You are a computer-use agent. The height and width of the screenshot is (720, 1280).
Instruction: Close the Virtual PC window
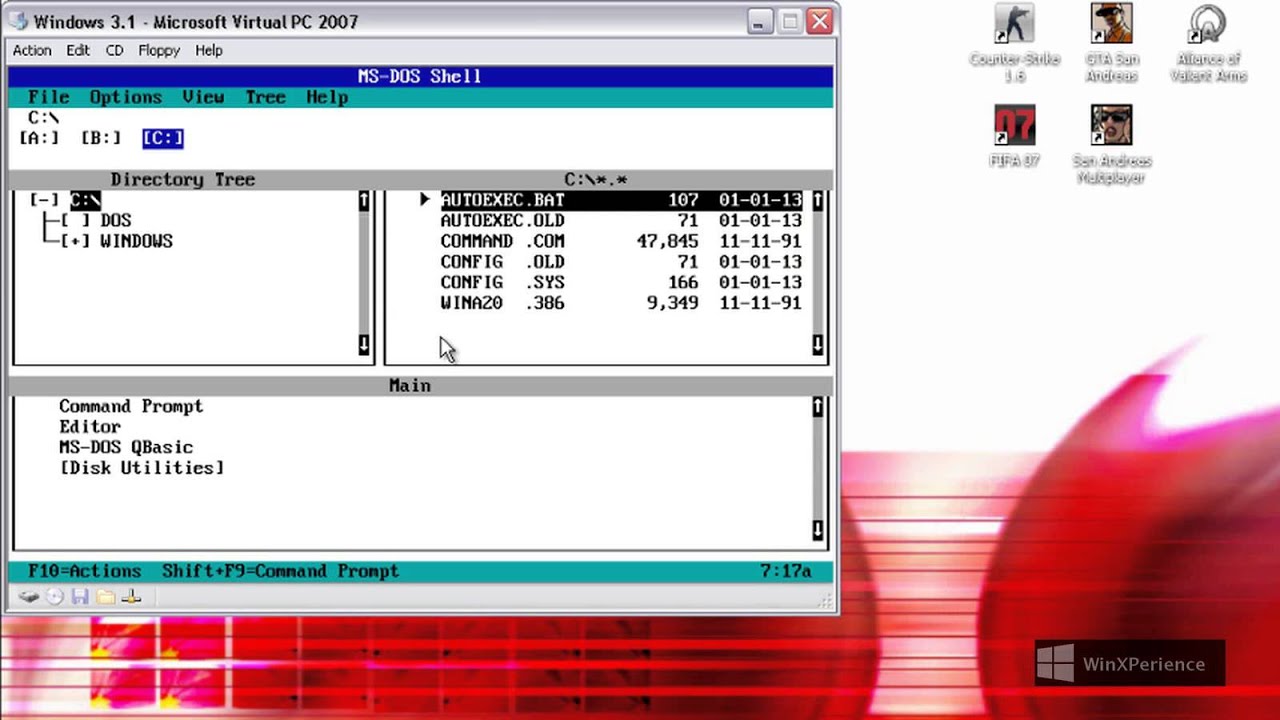pyautogui.click(x=820, y=21)
